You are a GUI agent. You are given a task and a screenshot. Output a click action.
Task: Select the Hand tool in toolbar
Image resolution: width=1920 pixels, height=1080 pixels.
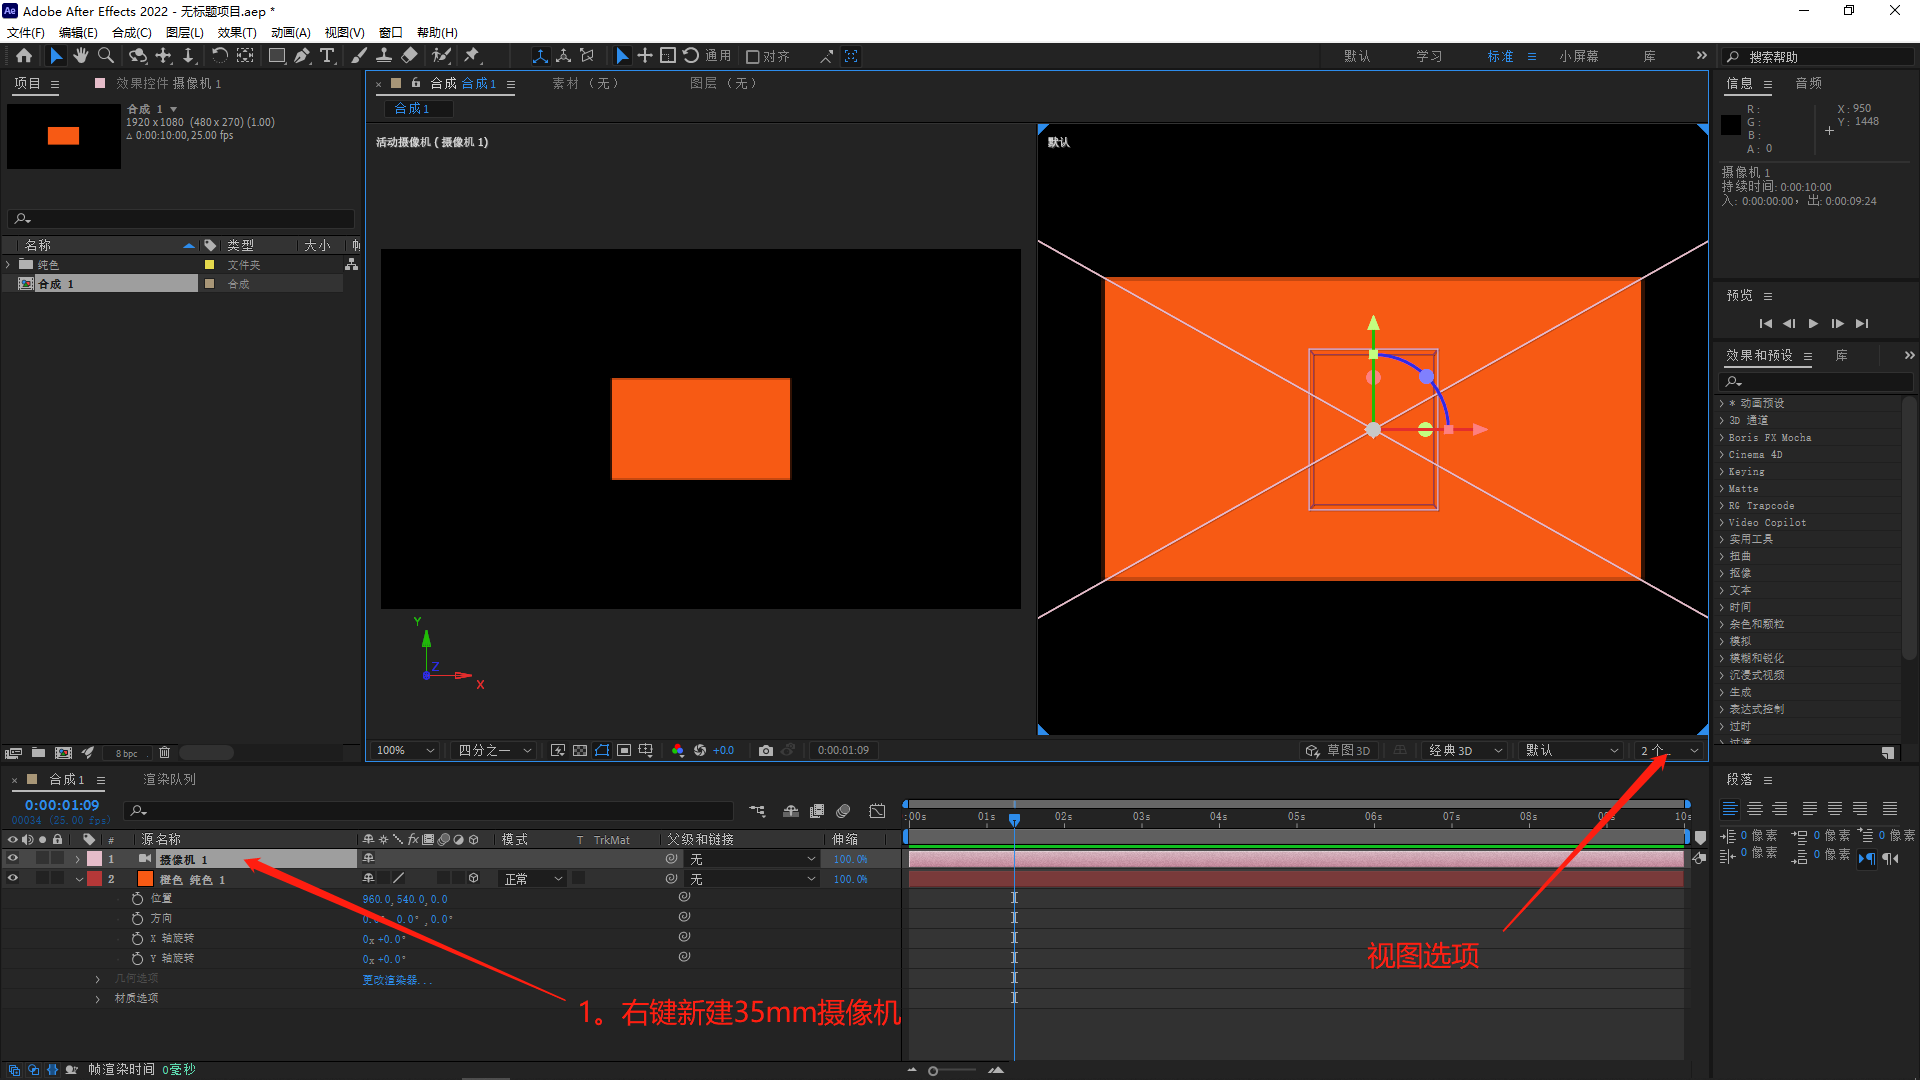click(81, 56)
